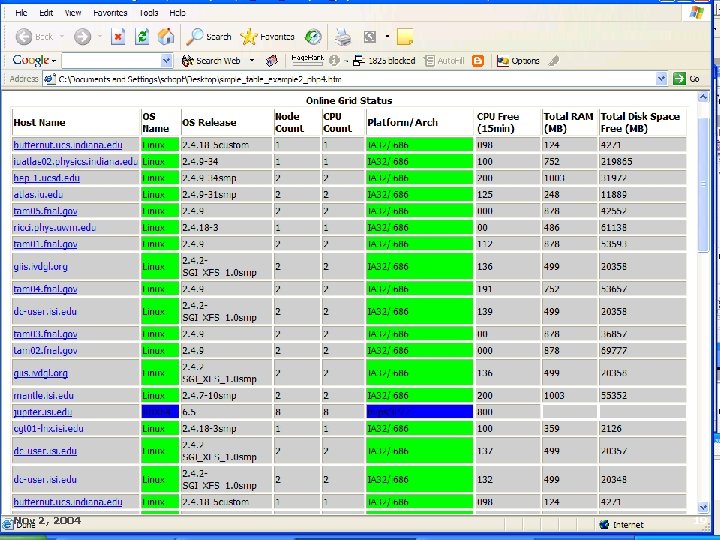Click the green Go arrow button

pos(679,79)
